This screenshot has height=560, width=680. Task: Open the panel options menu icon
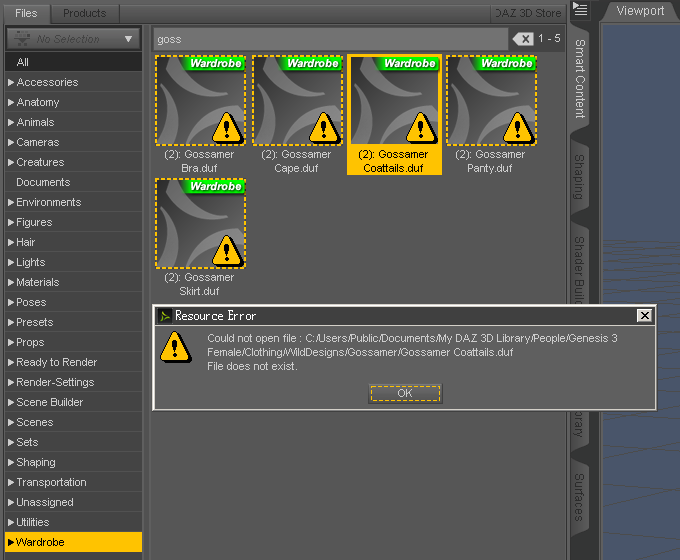tap(580, 9)
